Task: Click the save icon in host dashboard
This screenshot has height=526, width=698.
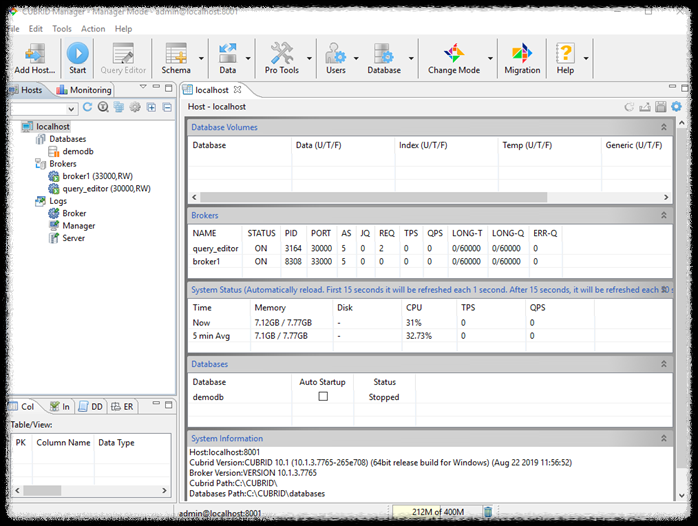Action: 661,107
